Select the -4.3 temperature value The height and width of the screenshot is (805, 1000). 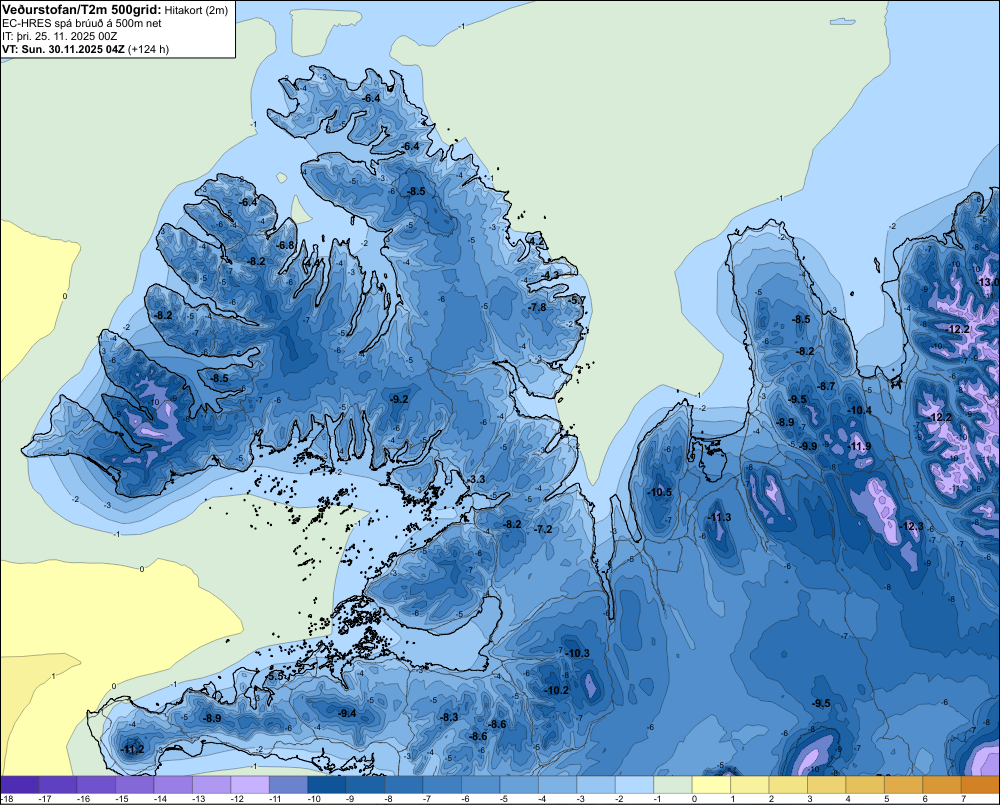click(x=550, y=275)
